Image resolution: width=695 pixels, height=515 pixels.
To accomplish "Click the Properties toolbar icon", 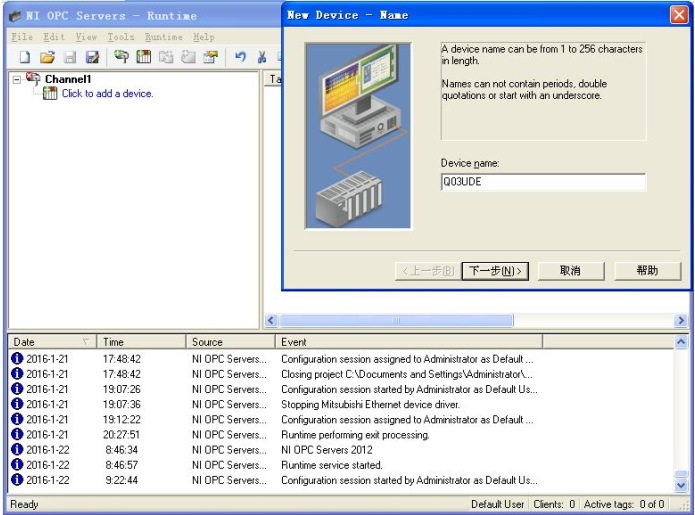I will pyautogui.click(x=211, y=57).
